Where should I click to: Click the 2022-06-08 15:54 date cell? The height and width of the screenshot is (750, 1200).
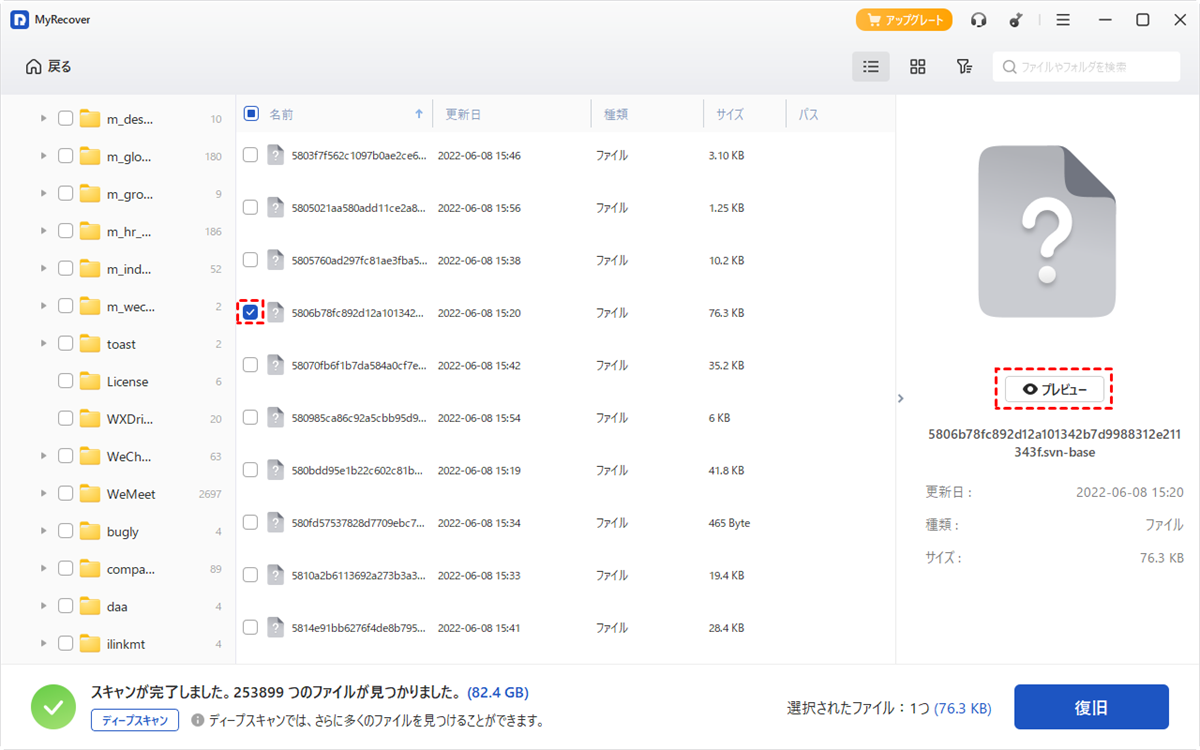tap(479, 418)
